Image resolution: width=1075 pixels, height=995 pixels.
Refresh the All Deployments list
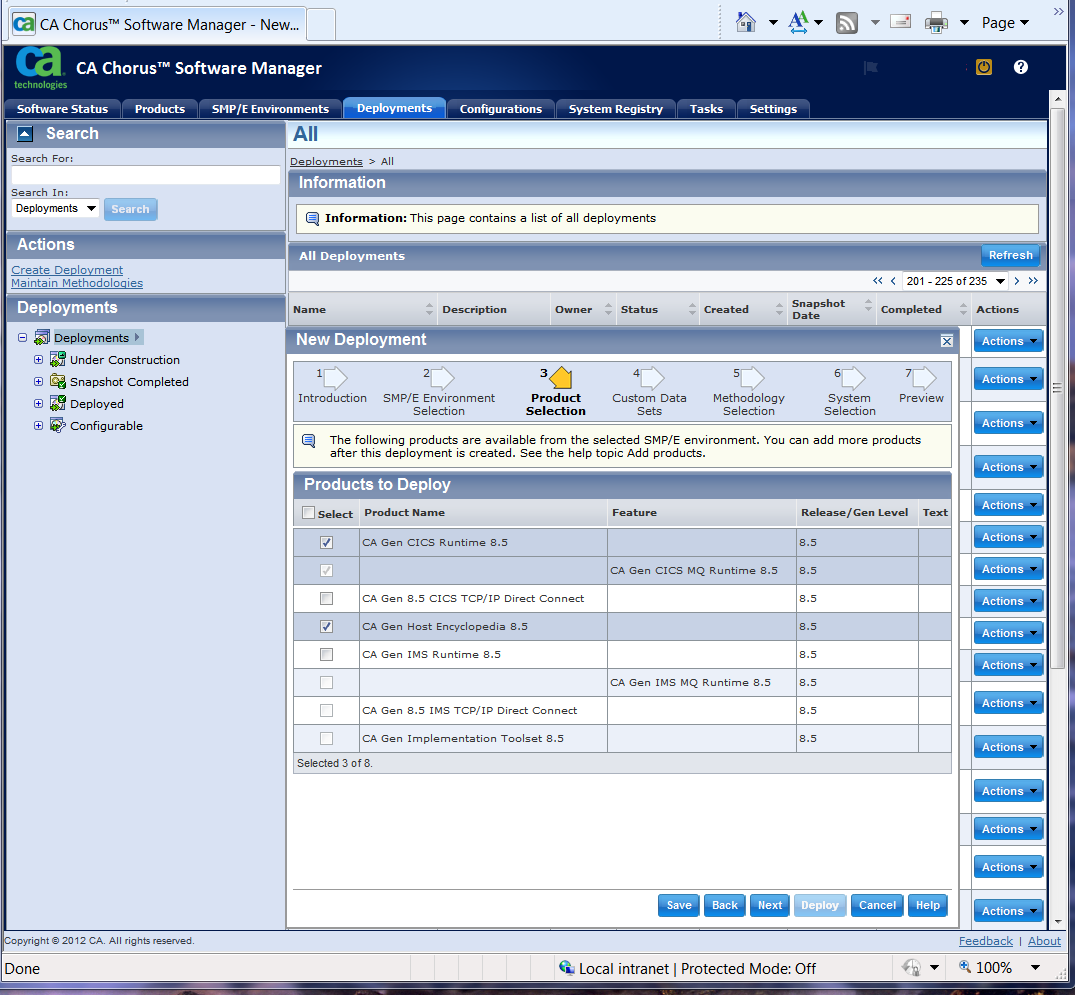pyautogui.click(x=1011, y=255)
